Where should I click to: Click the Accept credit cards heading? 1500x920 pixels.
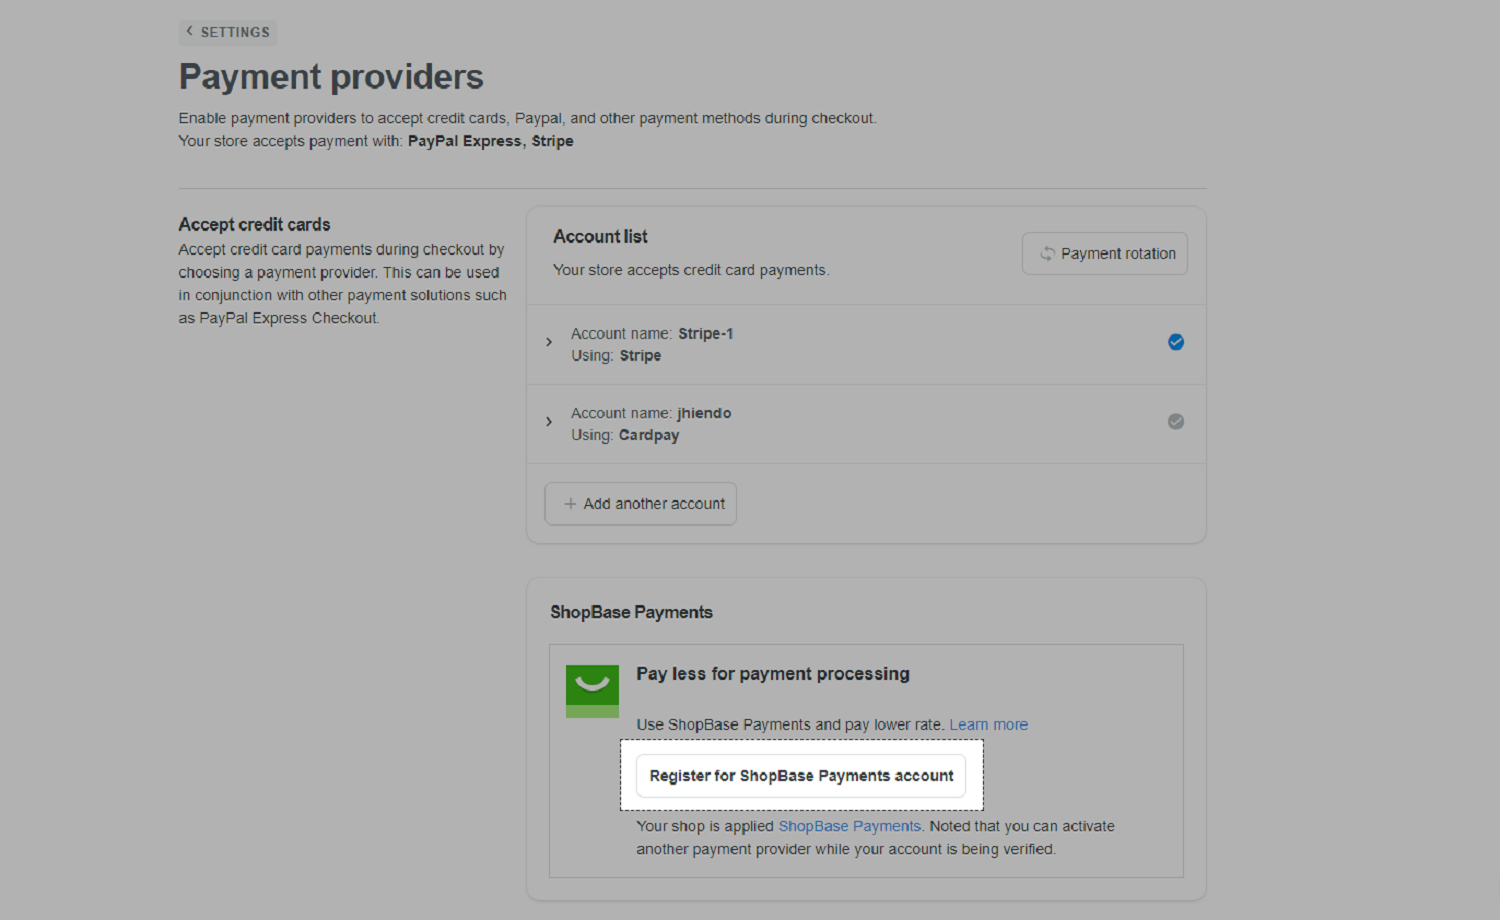tap(254, 225)
